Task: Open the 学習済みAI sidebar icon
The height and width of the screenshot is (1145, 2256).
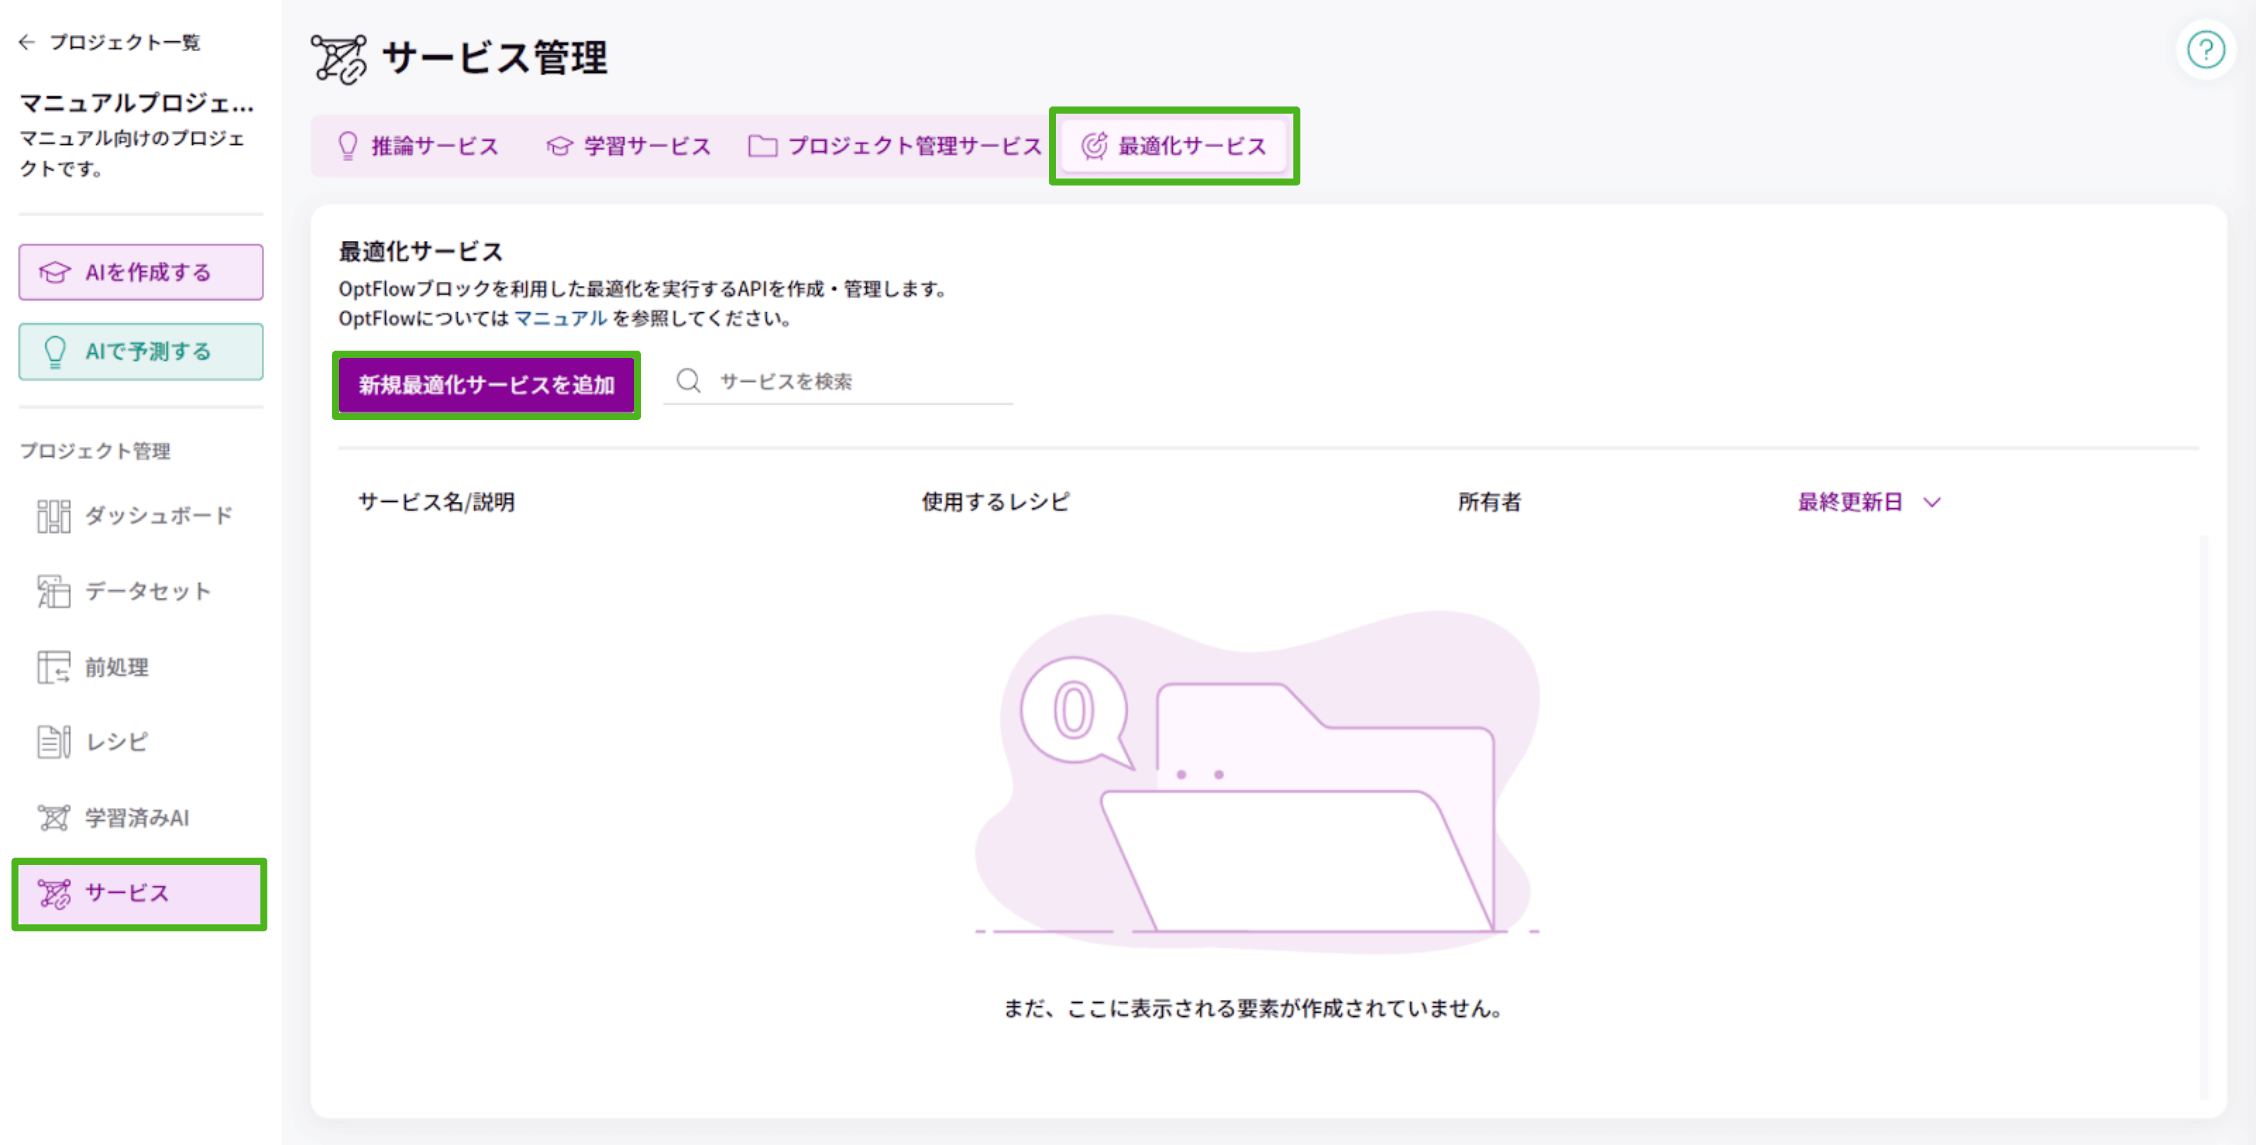Action: tap(52, 817)
